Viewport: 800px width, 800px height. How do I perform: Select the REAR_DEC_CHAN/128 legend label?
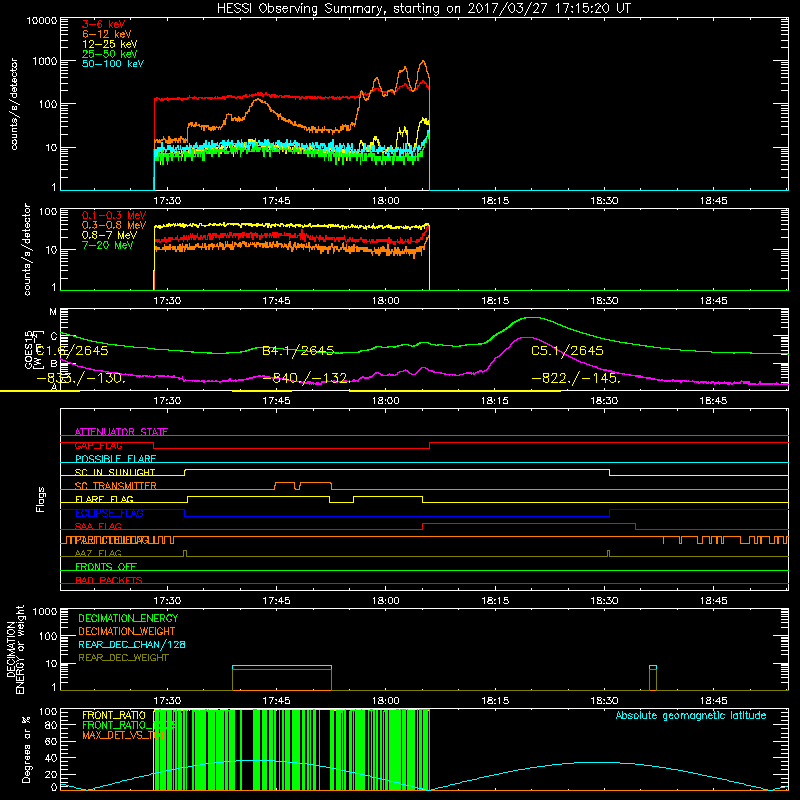[132, 644]
